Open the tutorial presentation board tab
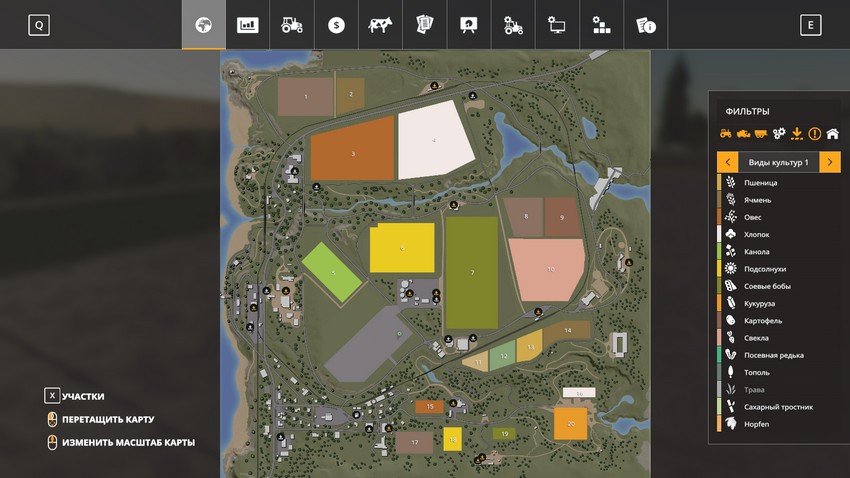Image resolution: width=850 pixels, height=478 pixels. click(x=468, y=25)
